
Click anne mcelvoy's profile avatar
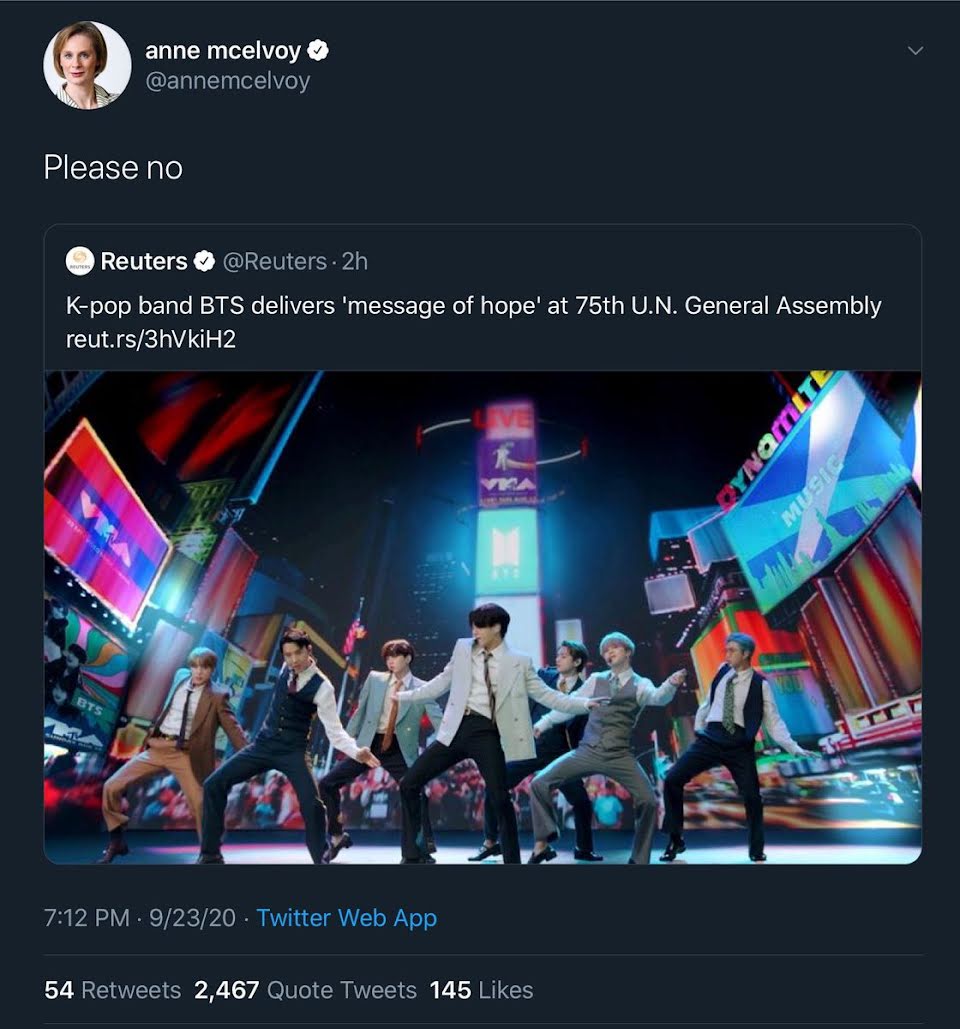click(87, 65)
